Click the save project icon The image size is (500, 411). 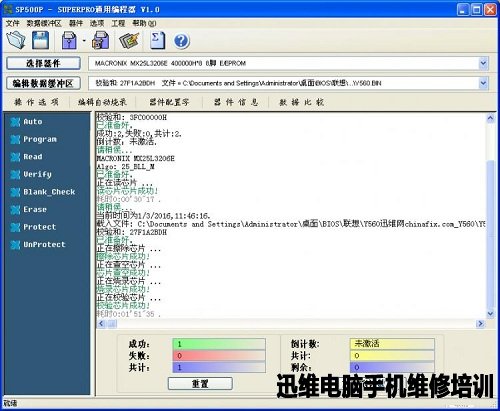coord(101,40)
